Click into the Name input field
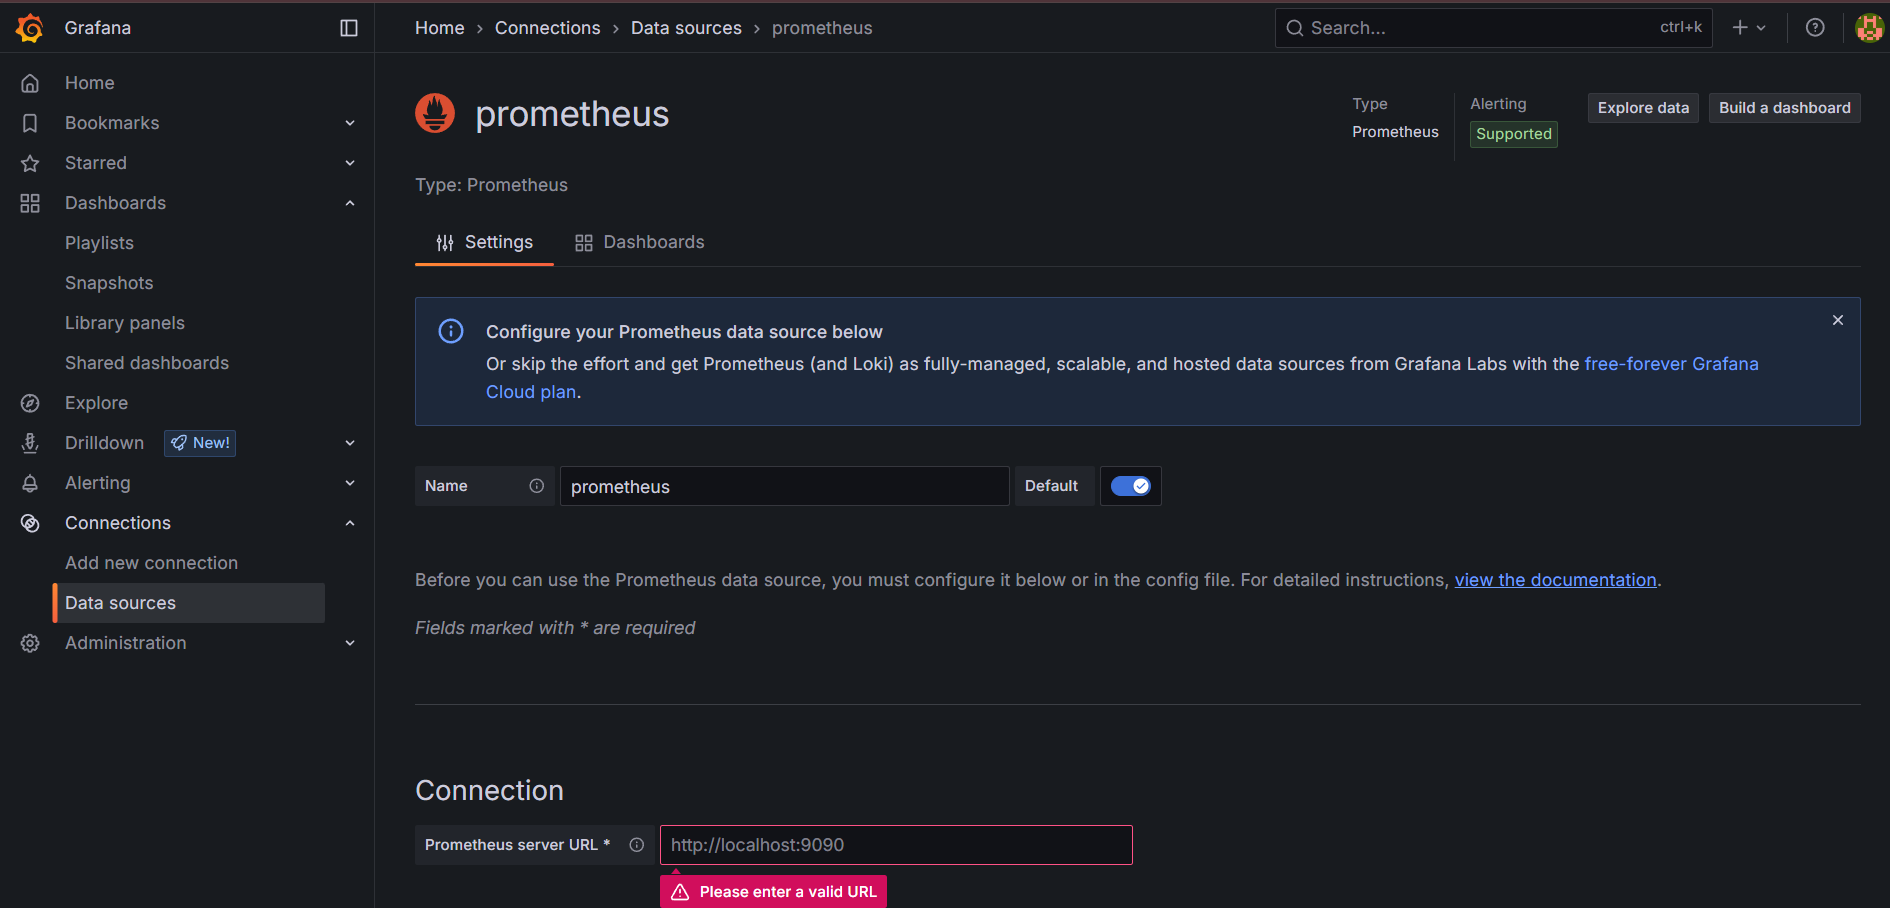The height and width of the screenshot is (908, 1890). tap(784, 486)
